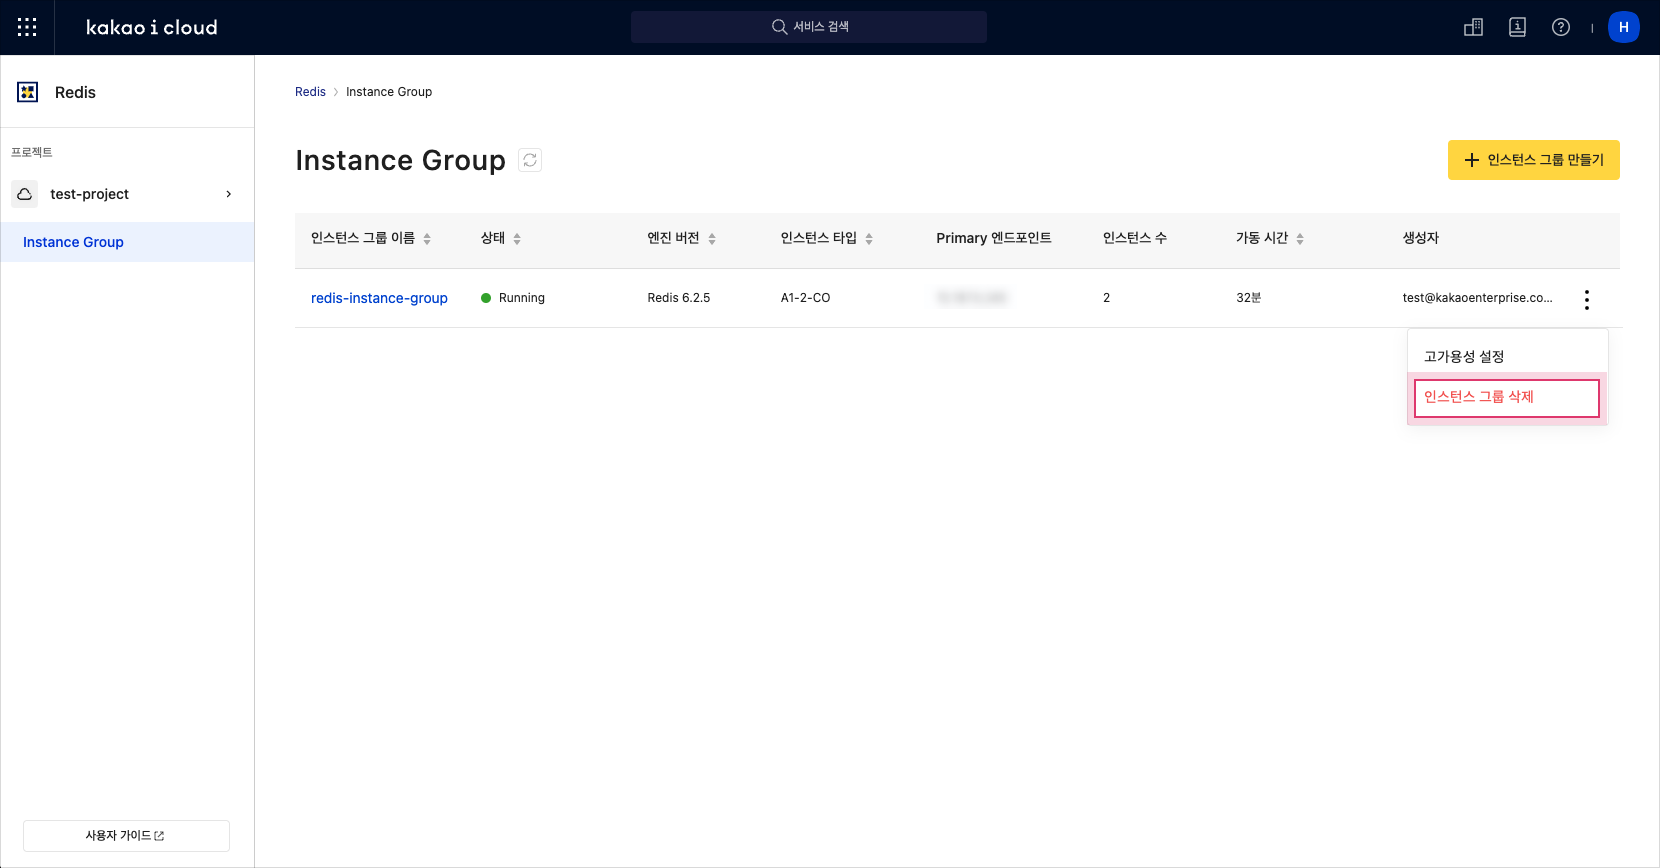Click the Redis 6.2.5 engine version cell
Viewport: 1660px width, 868px height.
679,298
